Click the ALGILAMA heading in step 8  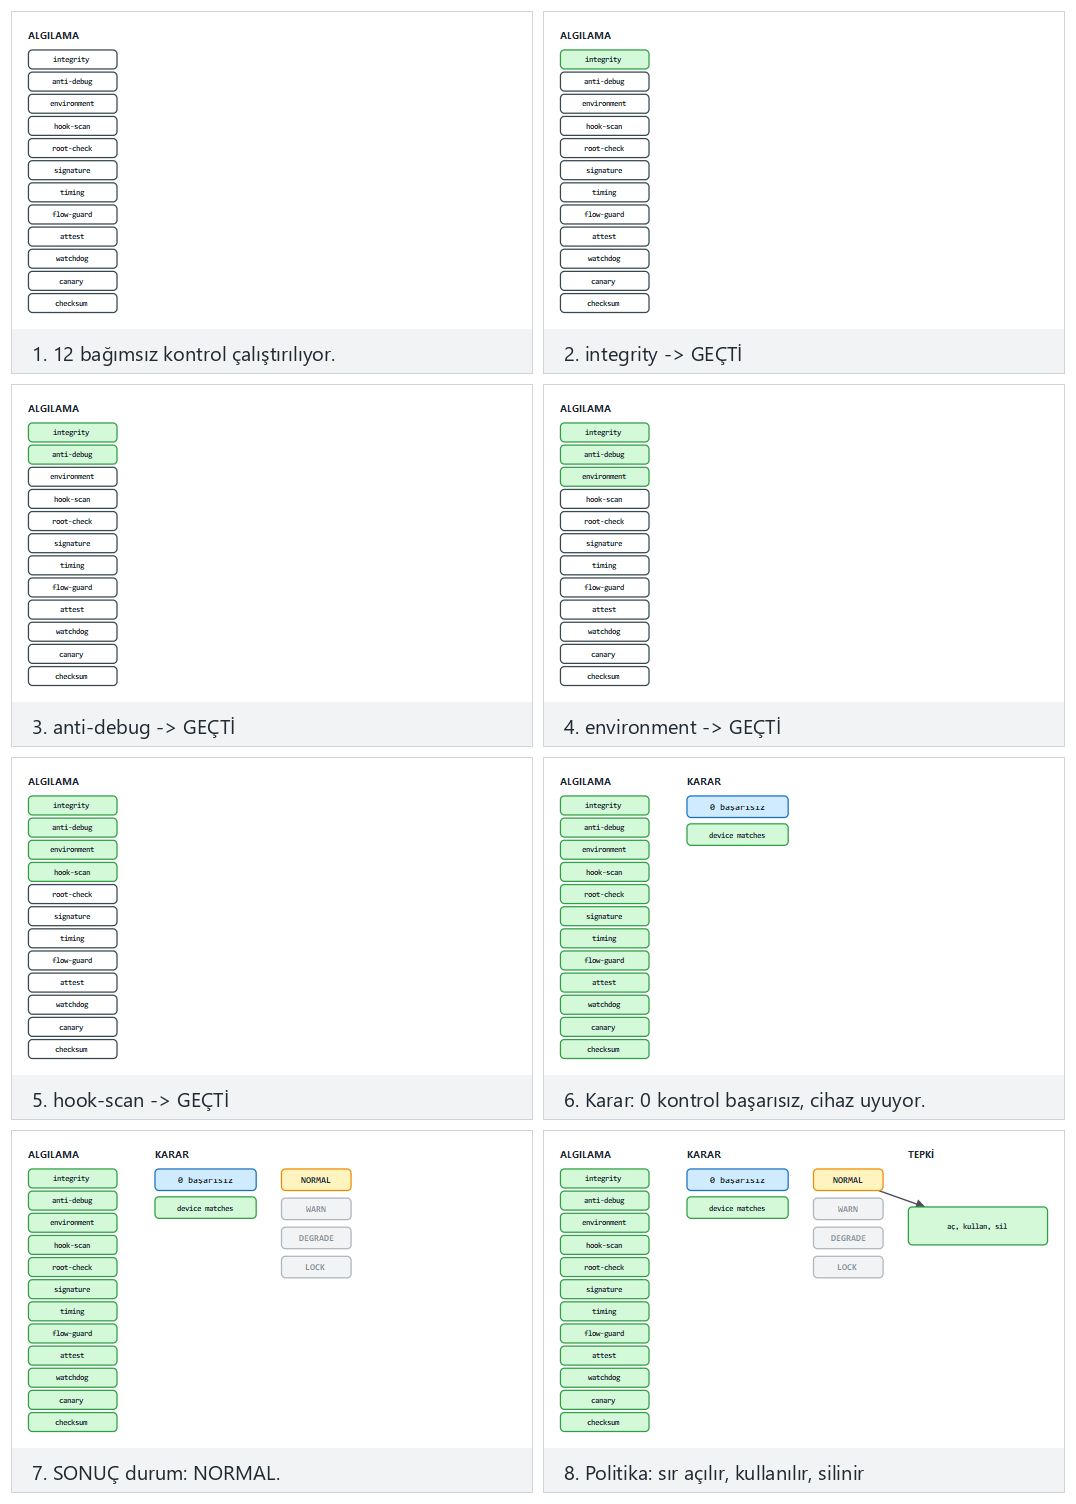(x=585, y=1154)
